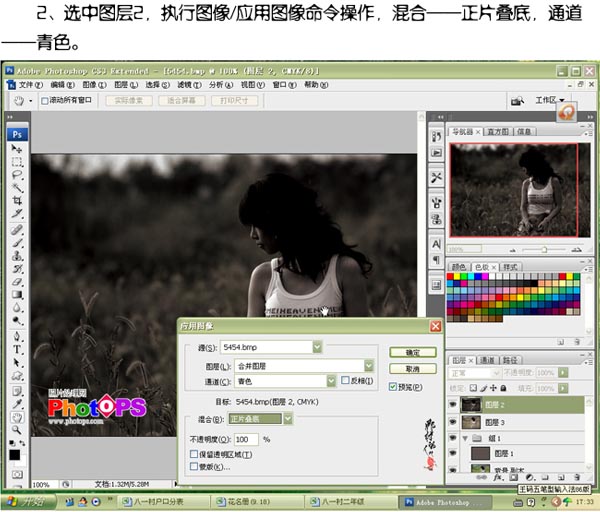Select the Type tool

(17, 349)
